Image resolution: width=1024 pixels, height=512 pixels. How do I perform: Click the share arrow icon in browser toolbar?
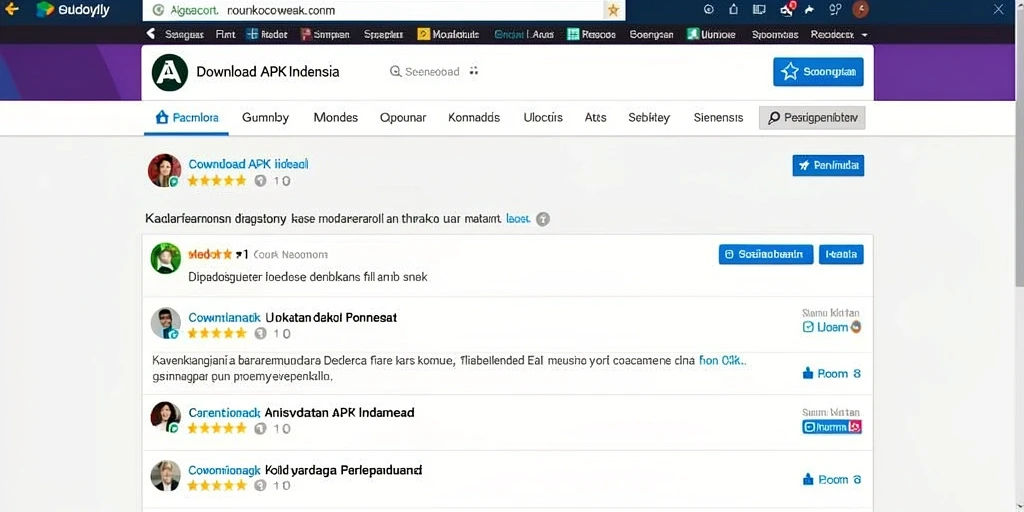pos(810,10)
